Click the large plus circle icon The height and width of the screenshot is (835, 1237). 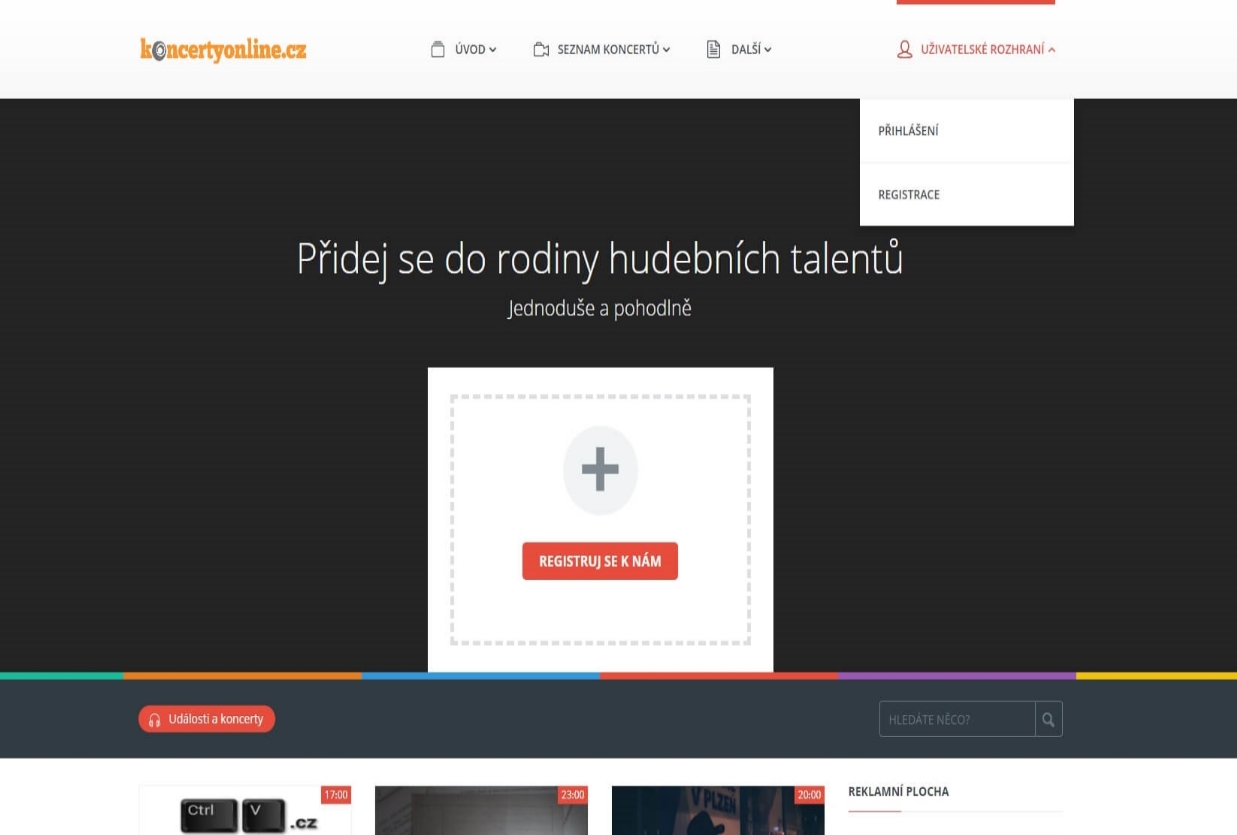(x=600, y=470)
